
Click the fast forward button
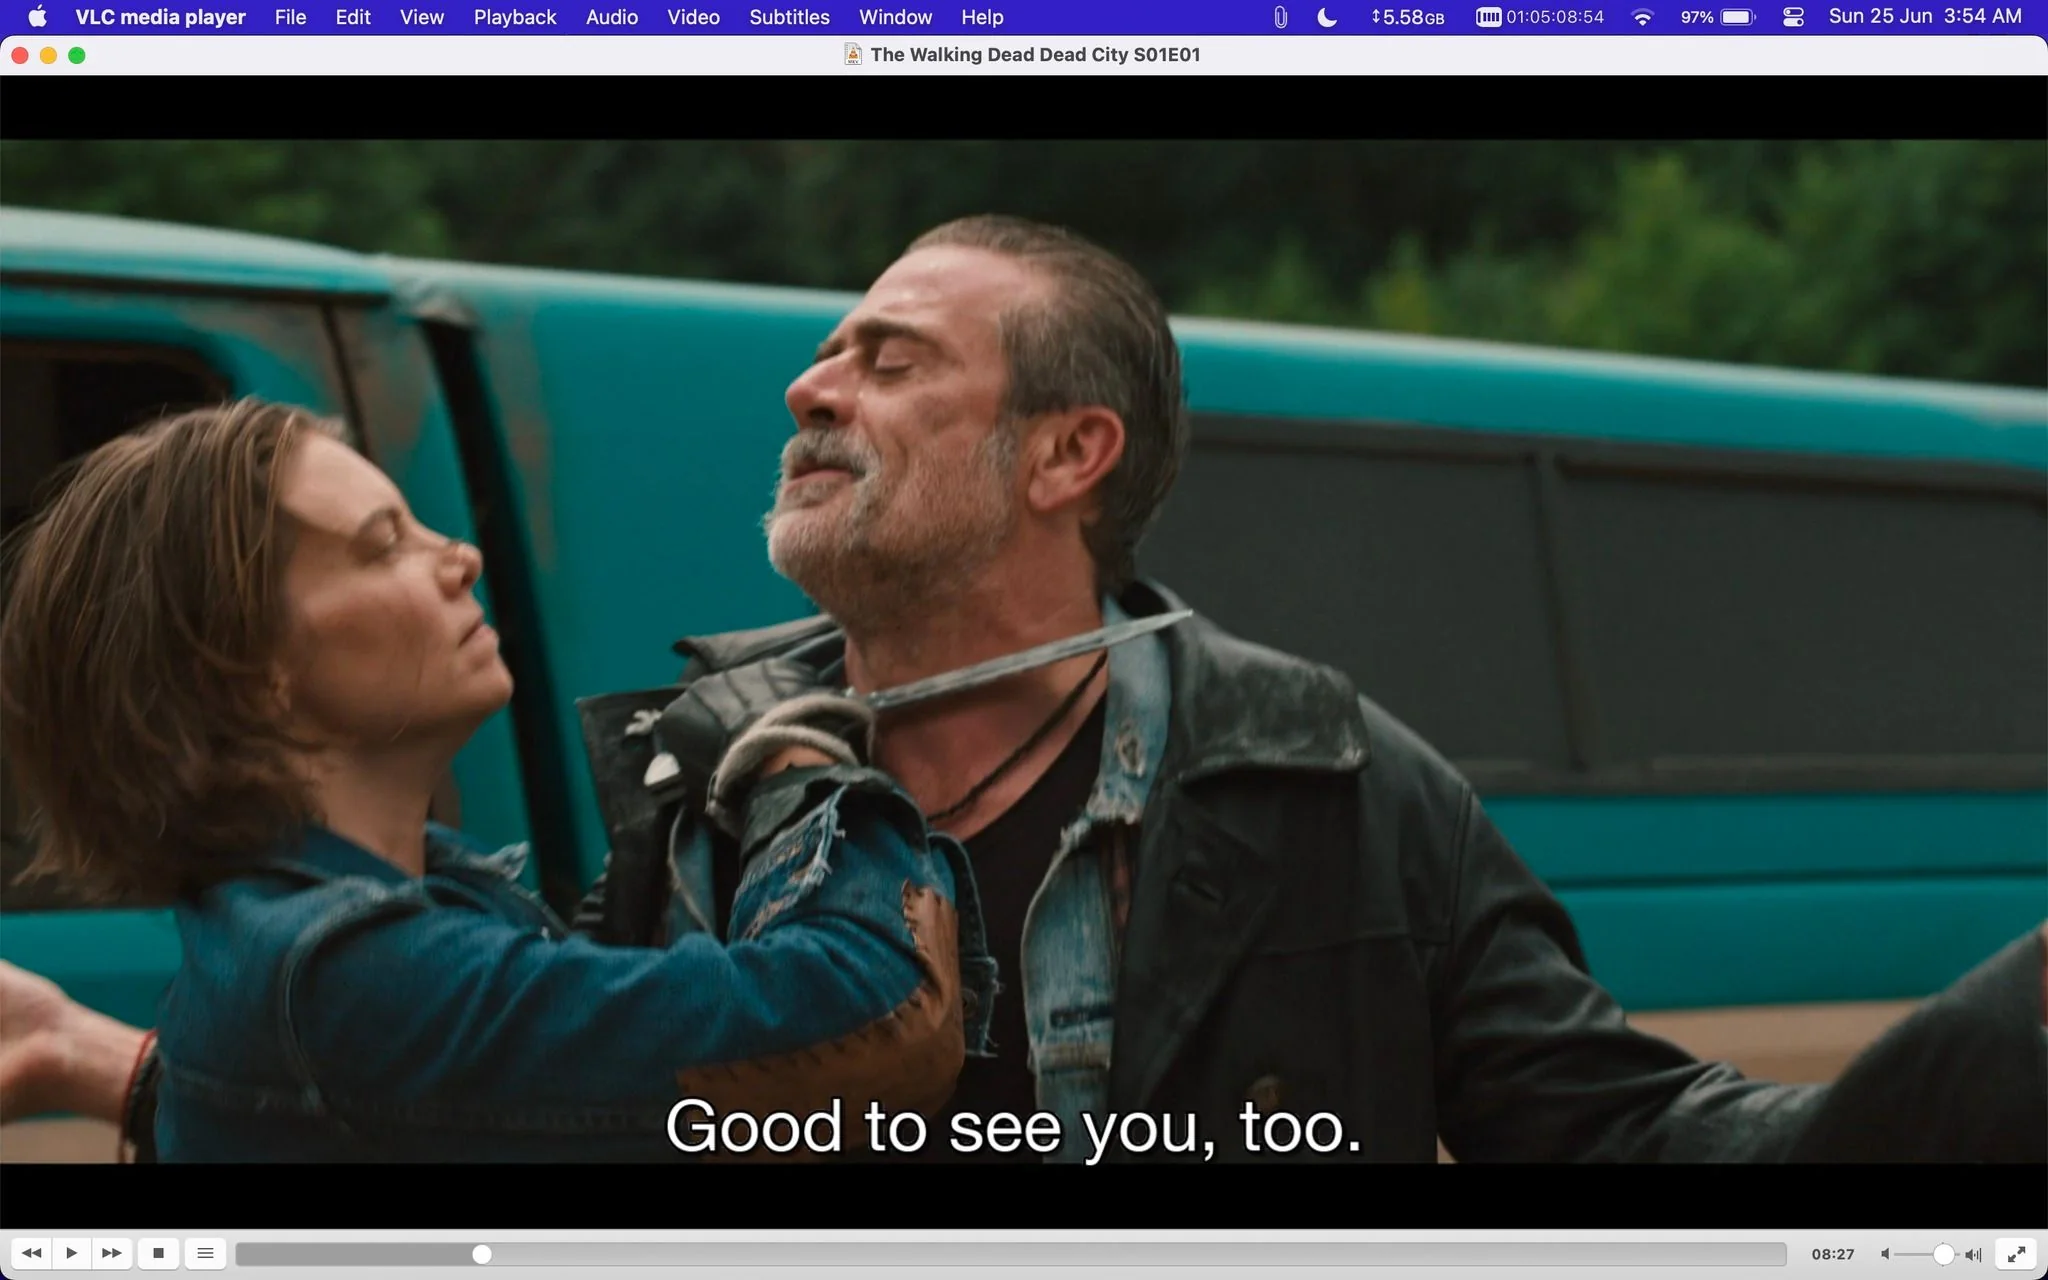click(112, 1253)
